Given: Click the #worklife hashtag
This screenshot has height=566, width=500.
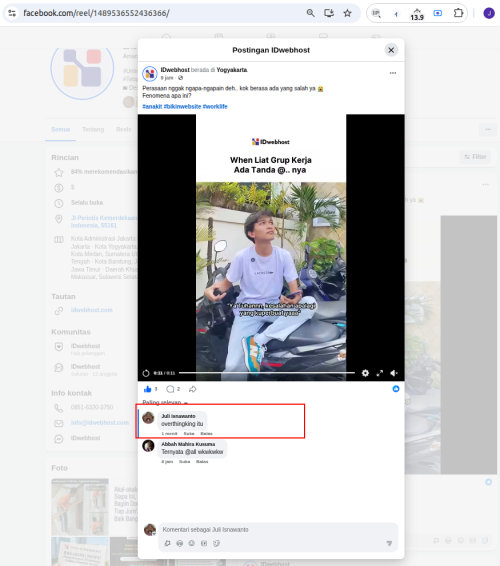Looking at the screenshot, I should 215,106.
